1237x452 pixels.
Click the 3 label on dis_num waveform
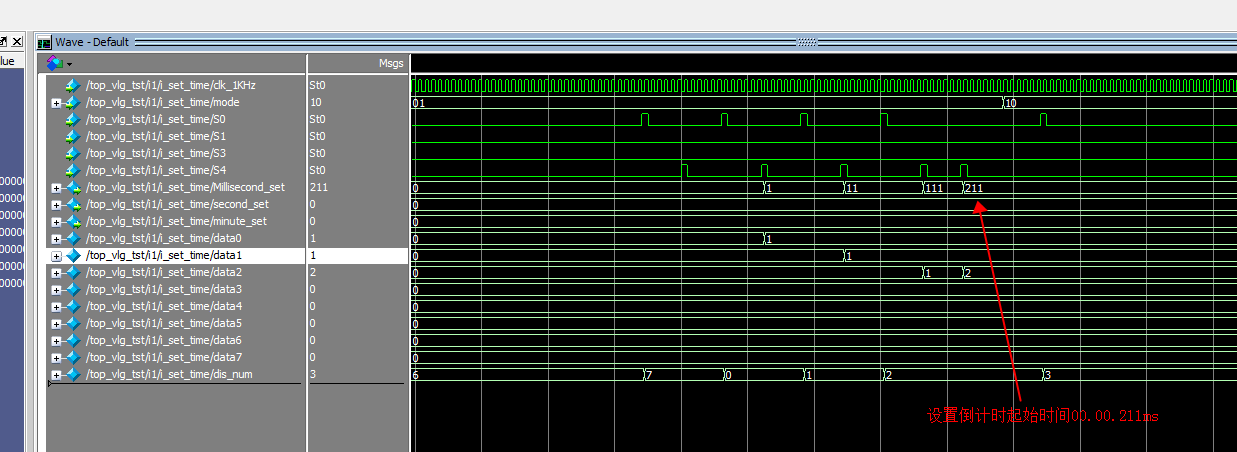click(x=1048, y=375)
